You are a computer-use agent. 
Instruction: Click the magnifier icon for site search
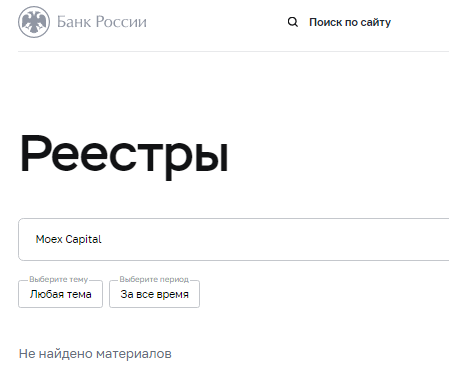[293, 22]
